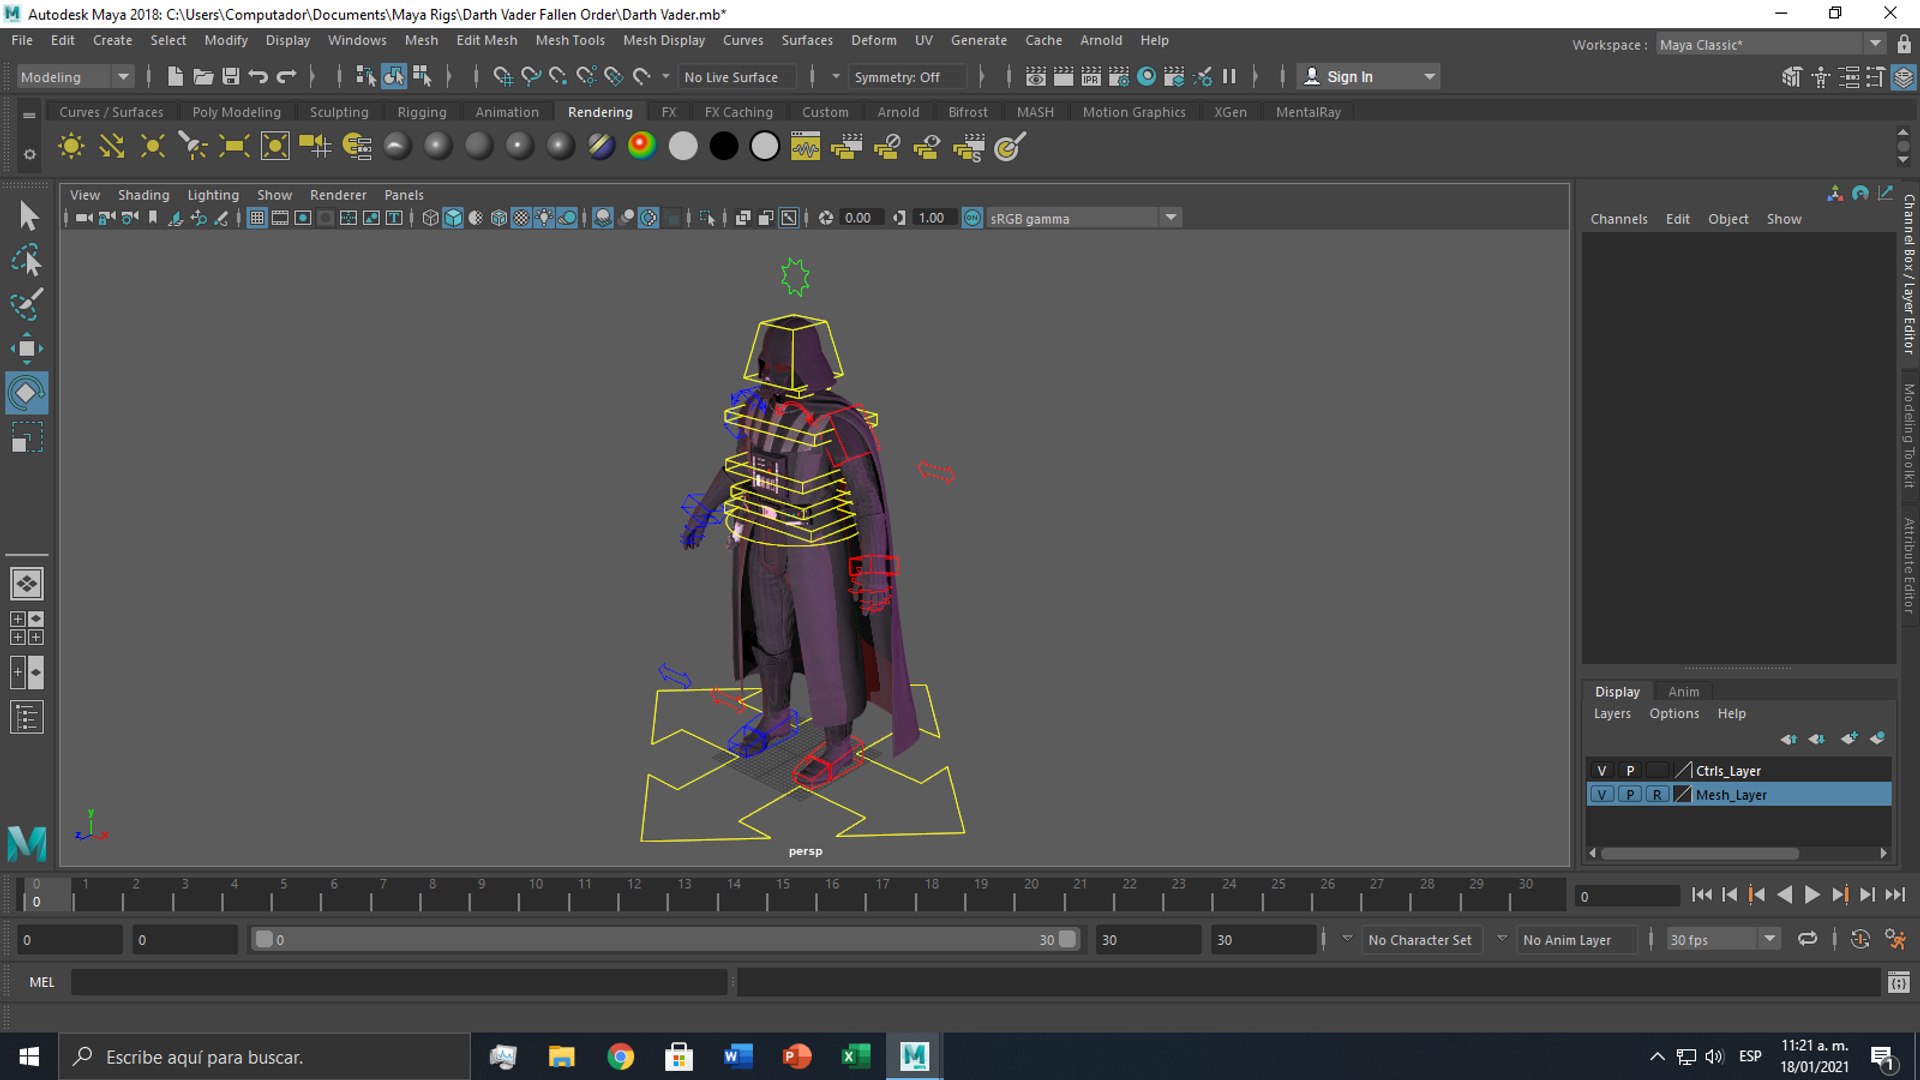
Task: Switch to the Rigging shelf tab
Action: (x=422, y=112)
